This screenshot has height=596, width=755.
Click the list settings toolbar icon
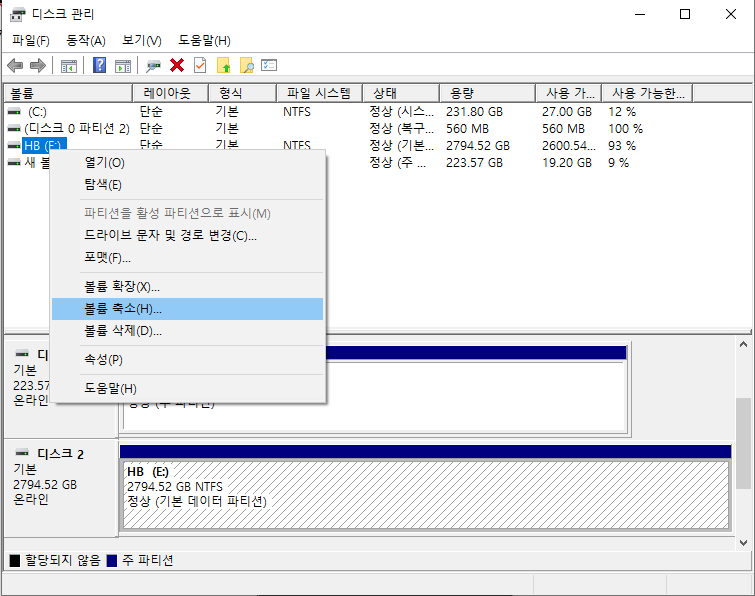click(x=269, y=65)
